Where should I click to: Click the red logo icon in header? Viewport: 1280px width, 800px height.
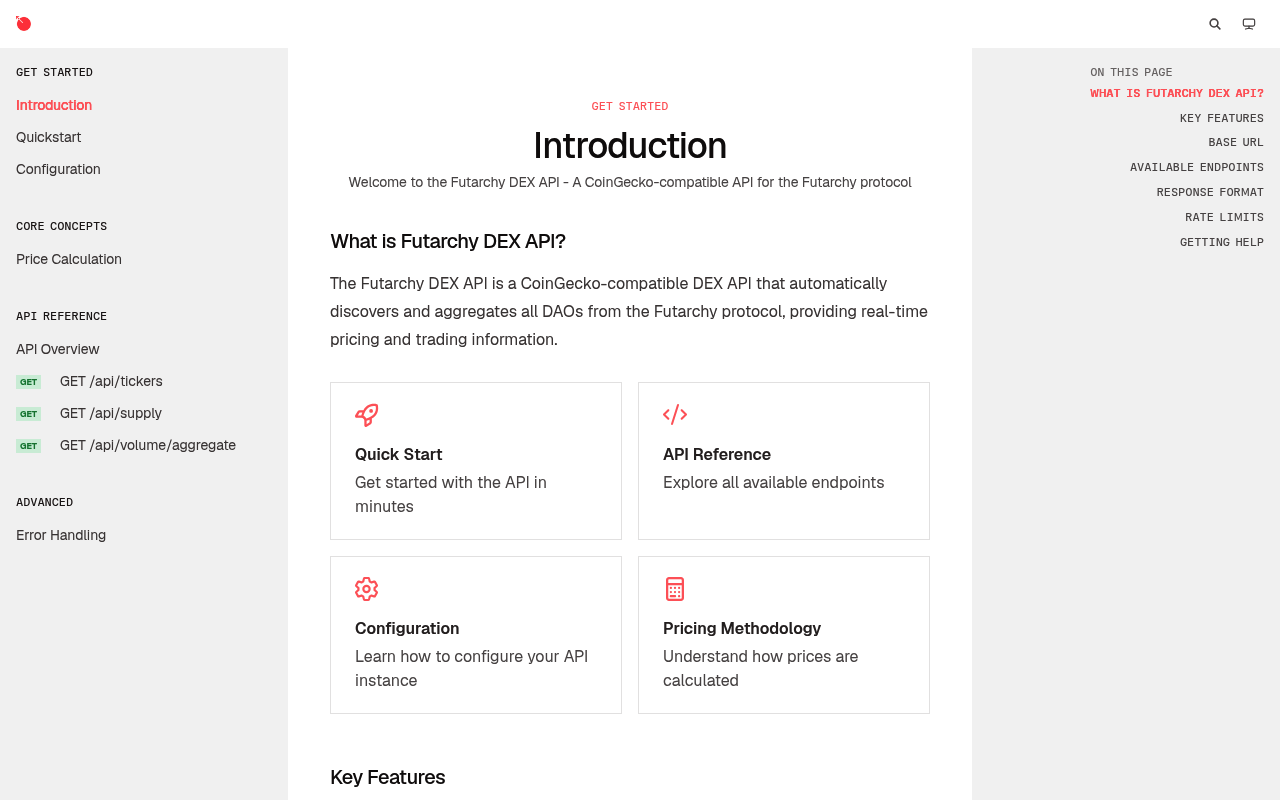click(x=24, y=23)
